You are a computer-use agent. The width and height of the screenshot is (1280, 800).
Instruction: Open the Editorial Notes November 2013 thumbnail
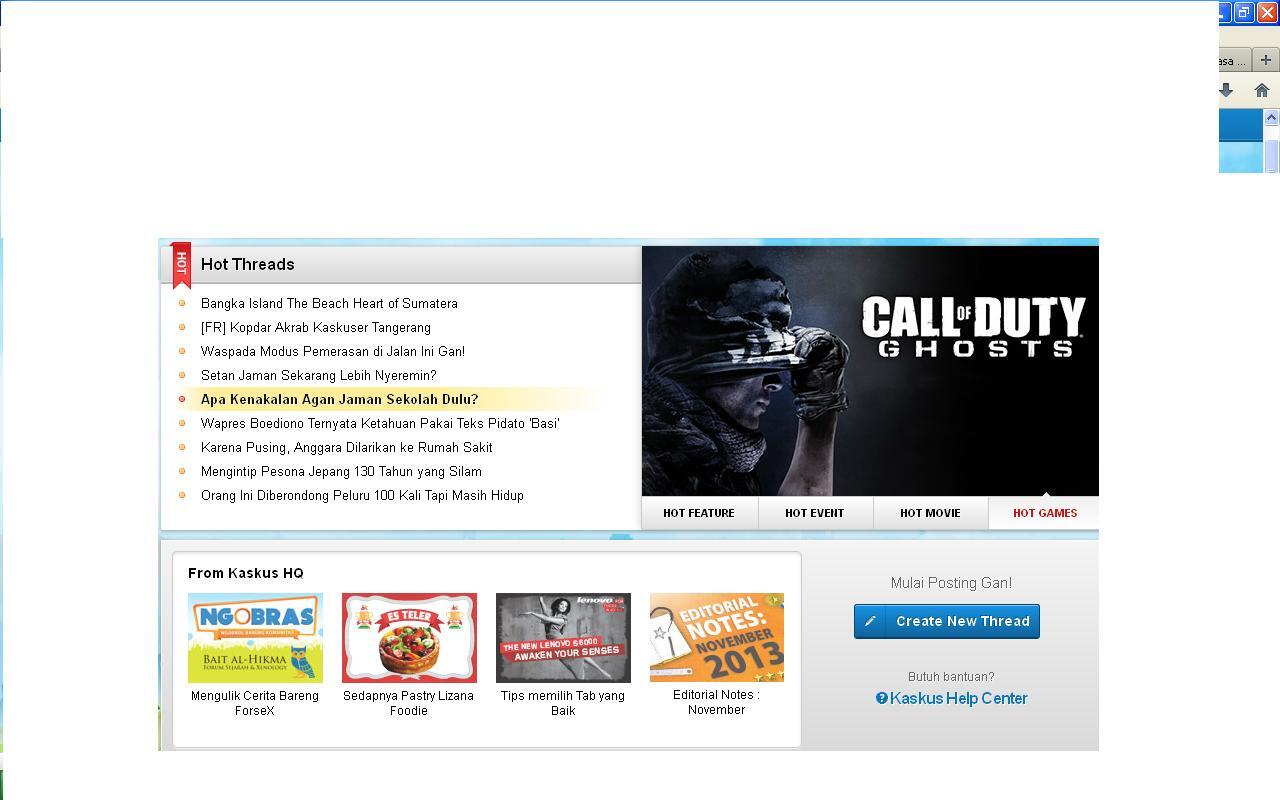click(x=717, y=638)
